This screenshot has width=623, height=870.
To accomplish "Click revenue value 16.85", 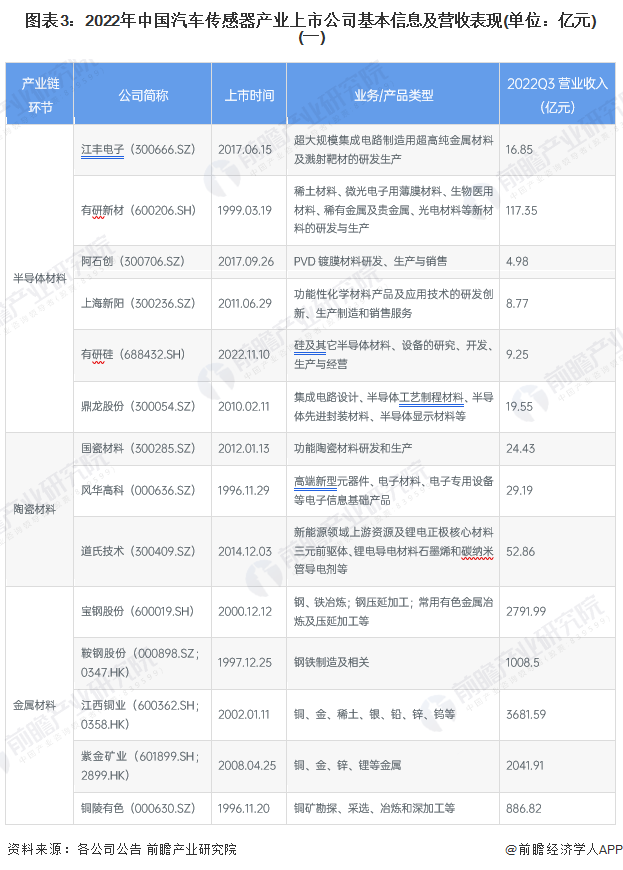I will coord(519,149).
